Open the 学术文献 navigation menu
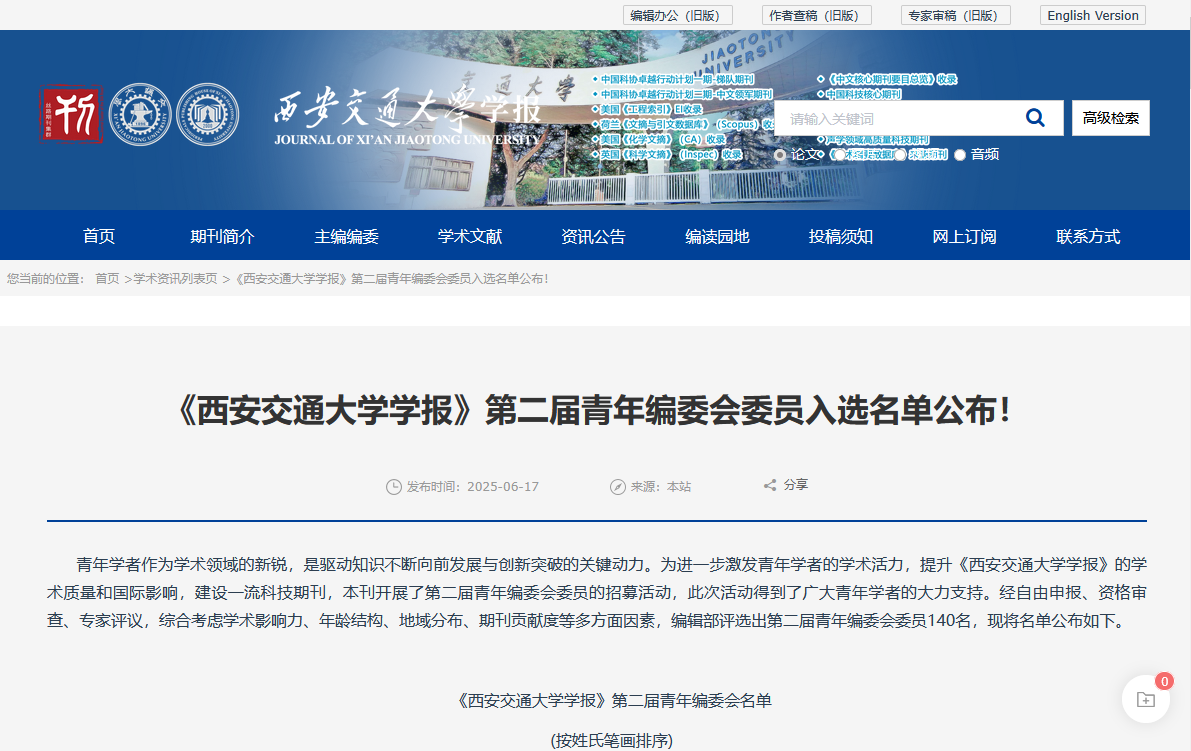The width and height of the screenshot is (1191, 751). 470,237
